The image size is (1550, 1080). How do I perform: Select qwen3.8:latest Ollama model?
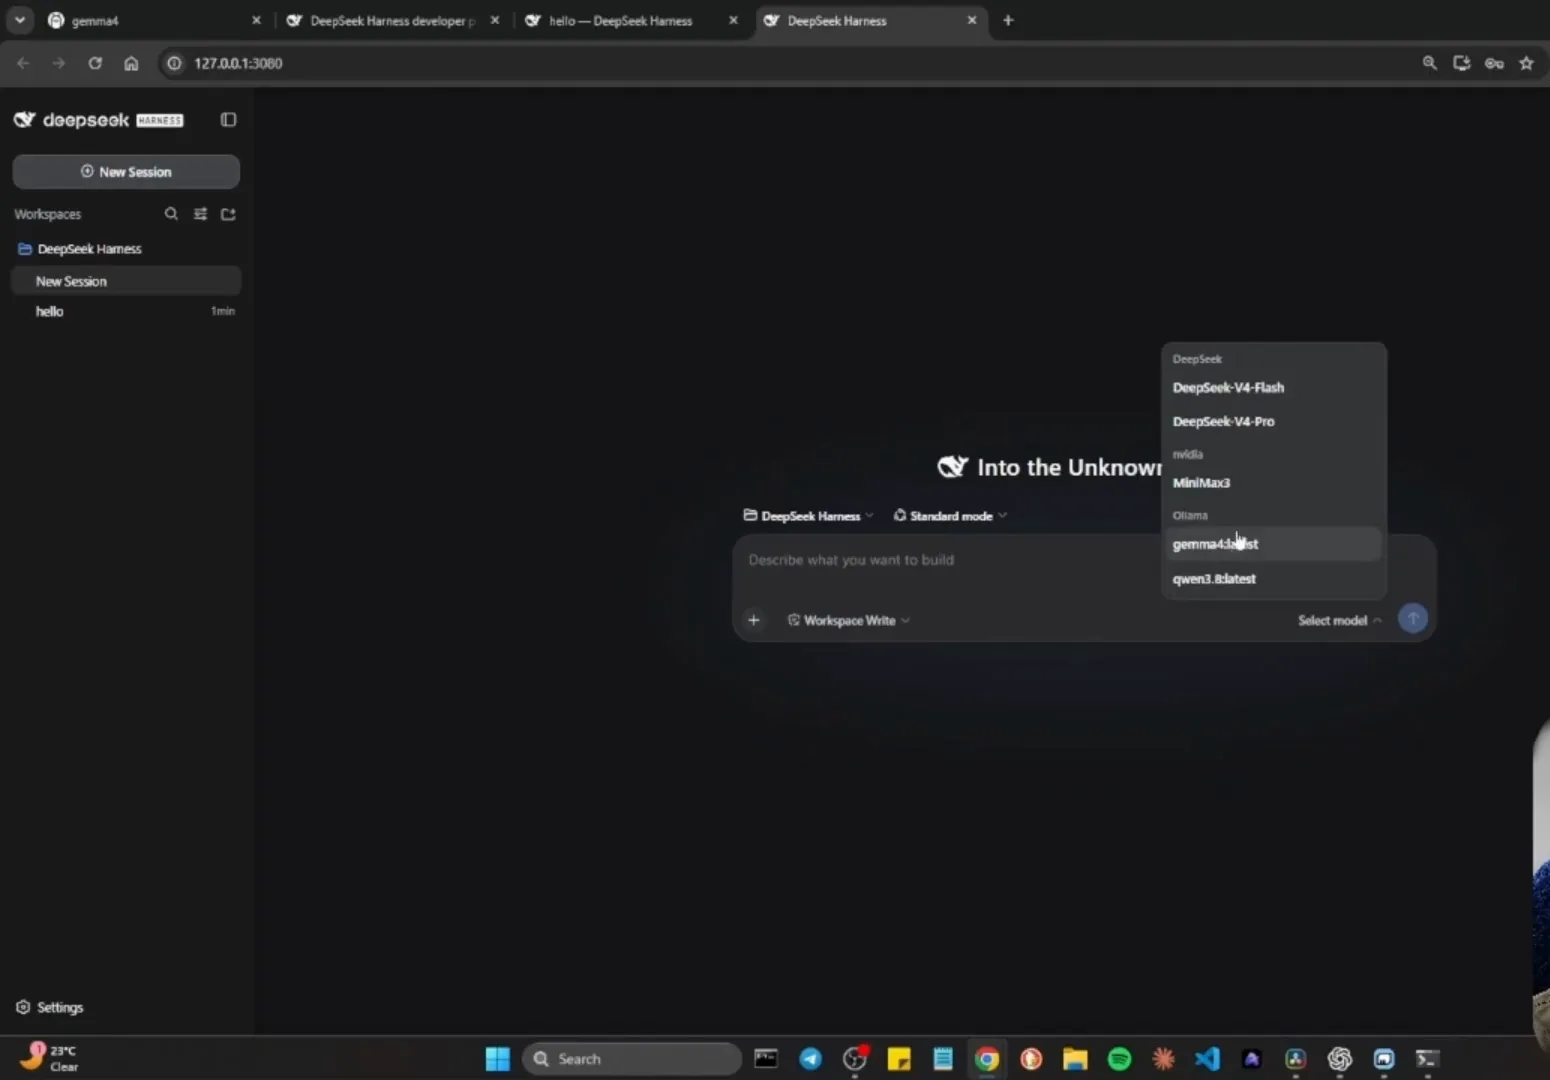[1273, 579]
